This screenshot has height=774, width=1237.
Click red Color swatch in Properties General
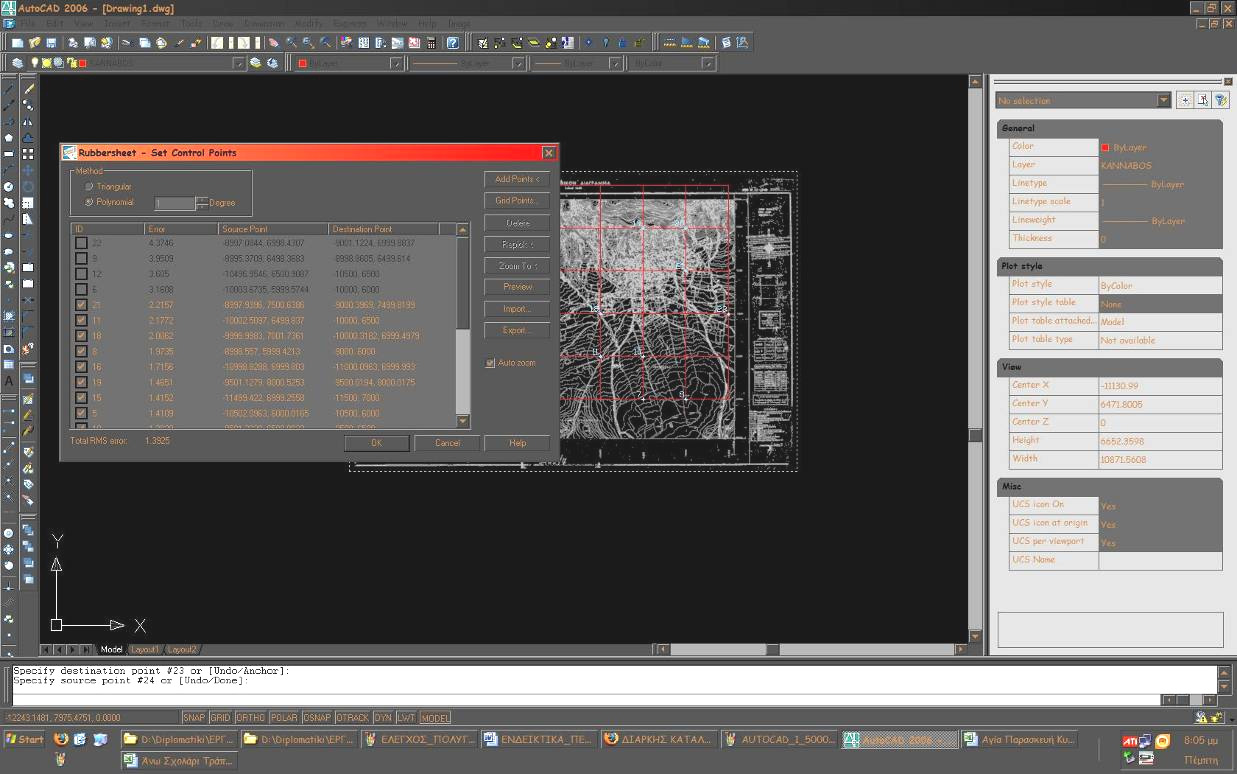[1105, 147]
